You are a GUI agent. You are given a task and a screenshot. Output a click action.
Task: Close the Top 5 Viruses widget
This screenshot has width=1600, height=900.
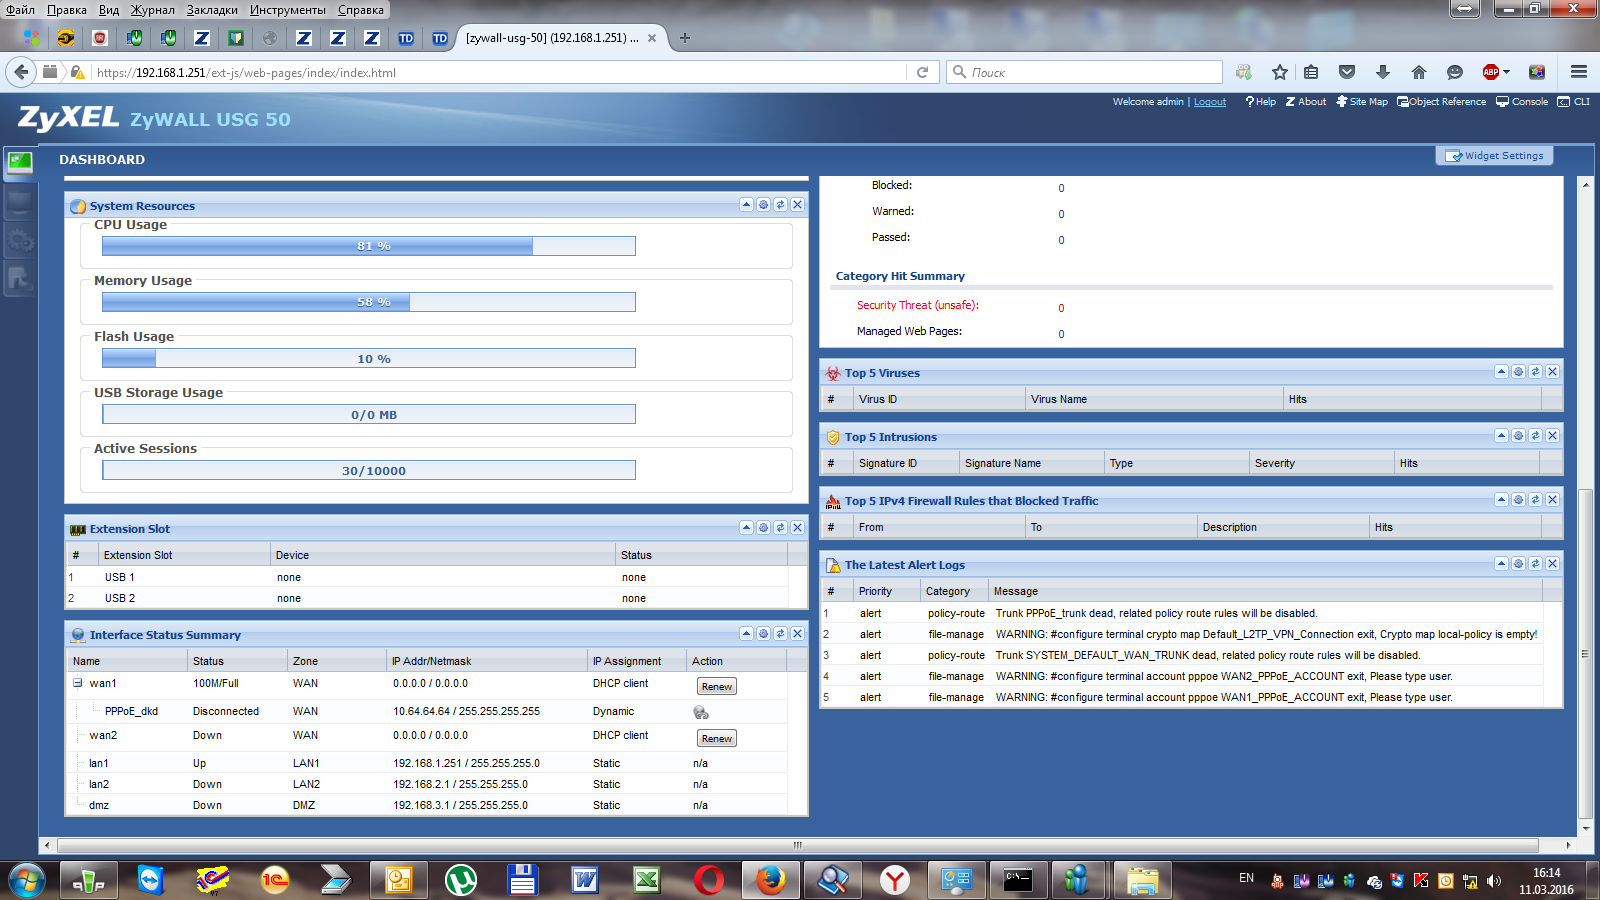pyautogui.click(x=1552, y=372)
